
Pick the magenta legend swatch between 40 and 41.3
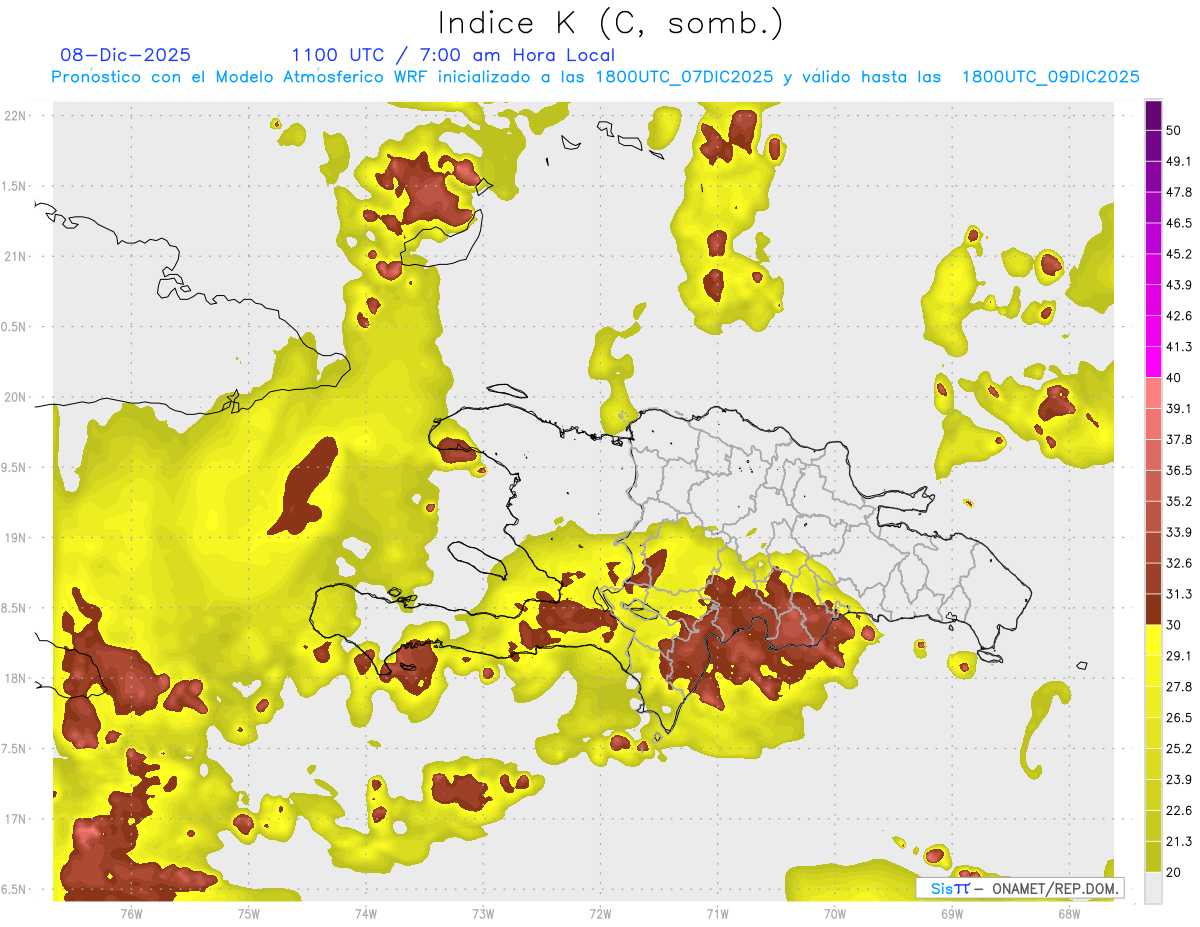(1154, 362)
